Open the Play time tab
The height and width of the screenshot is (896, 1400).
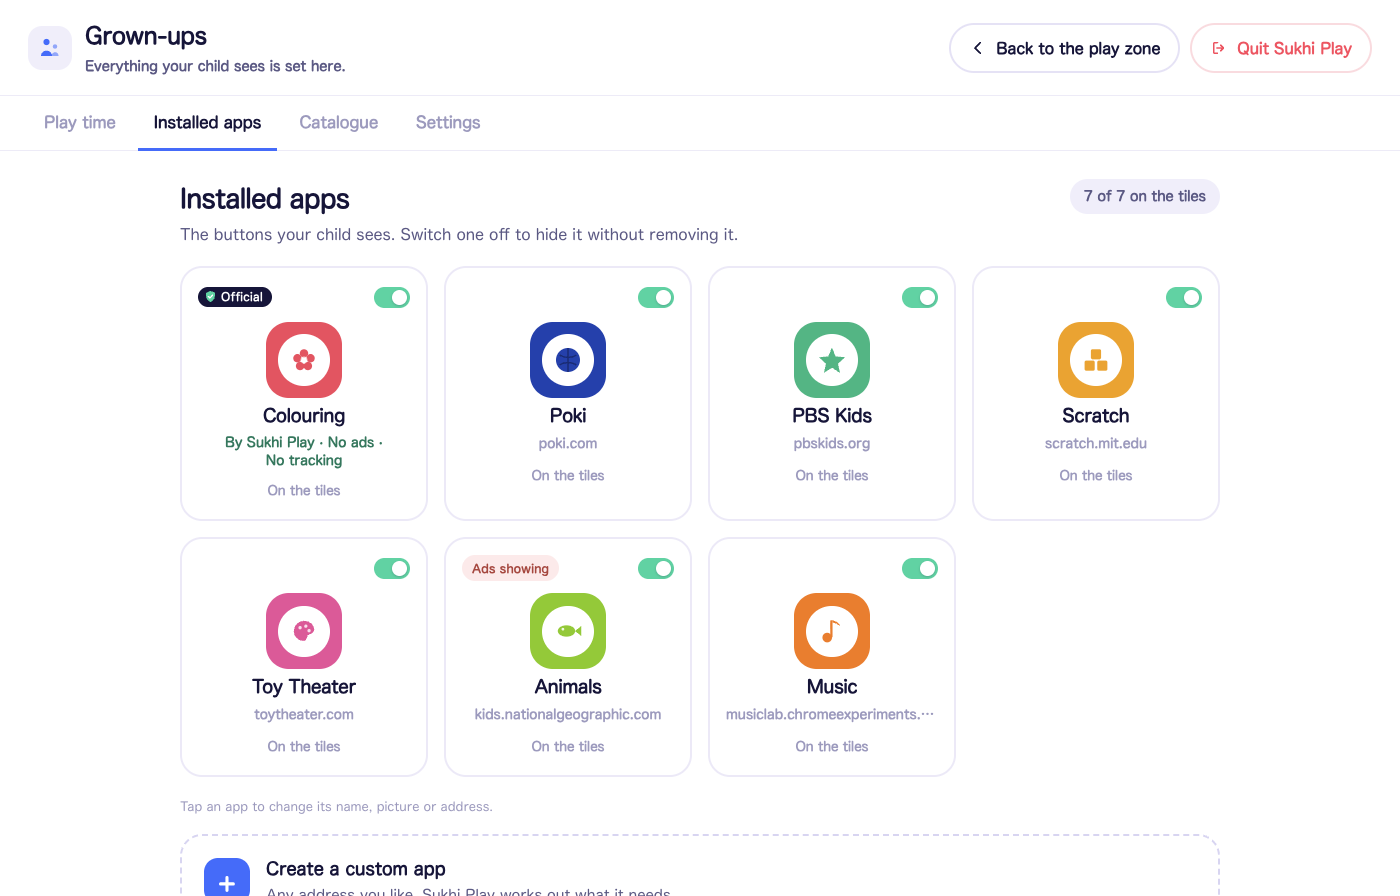pos(80,122)
